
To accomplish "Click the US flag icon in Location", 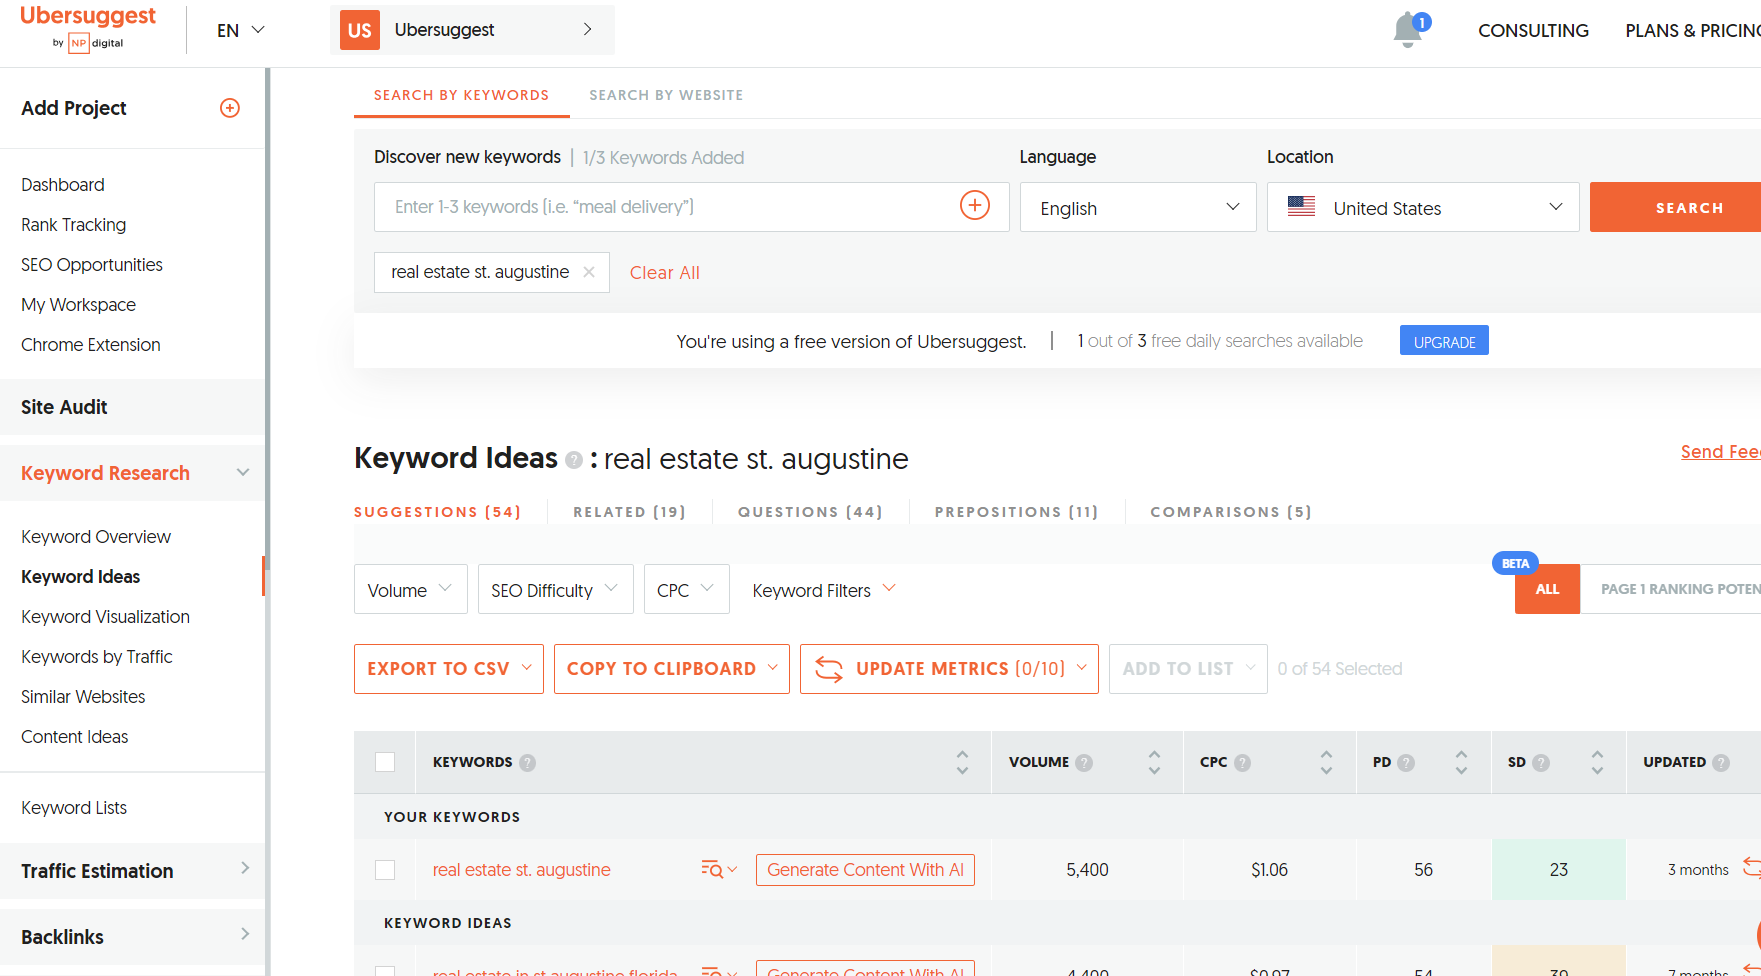I will [x=1301, y=207].
